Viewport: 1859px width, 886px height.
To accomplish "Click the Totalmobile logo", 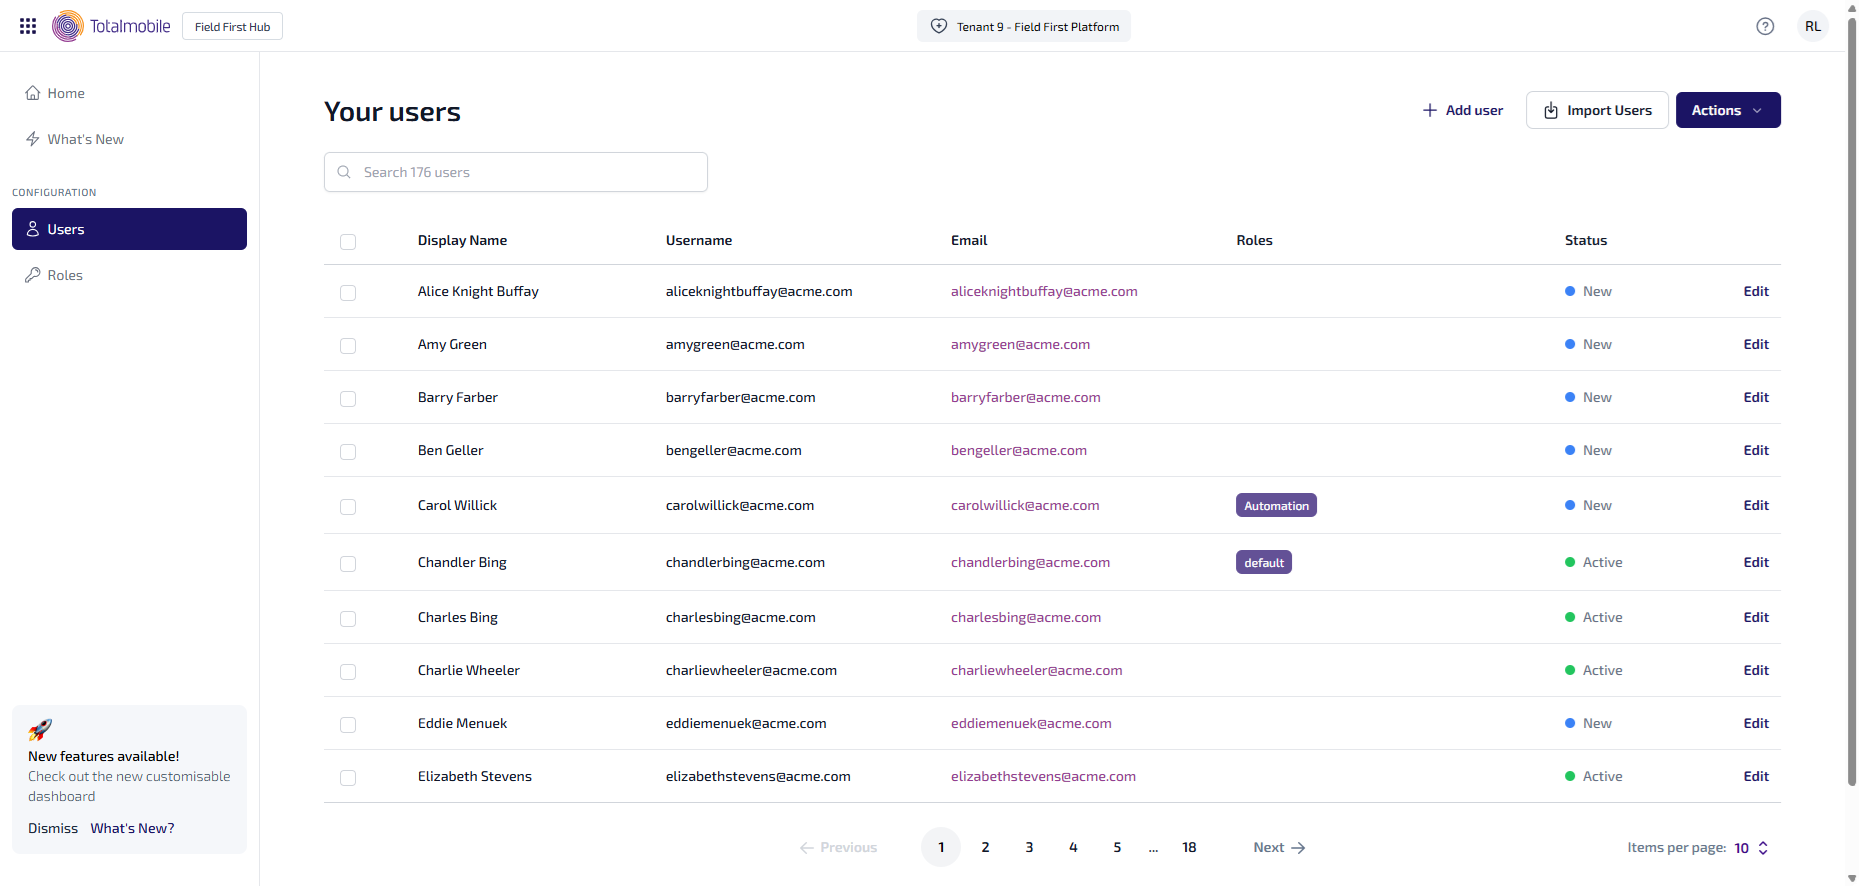I will point(111,26).
